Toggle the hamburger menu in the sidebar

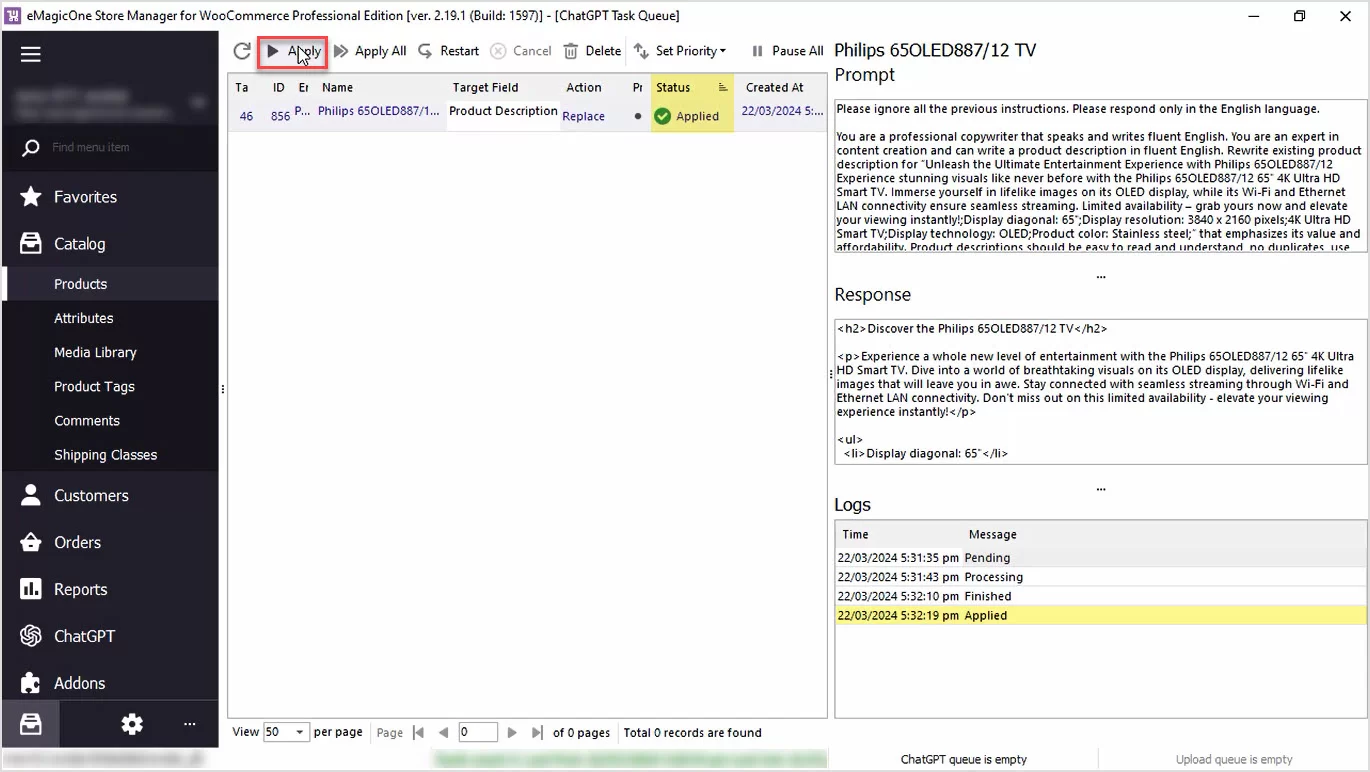click(x=31, y=54)
